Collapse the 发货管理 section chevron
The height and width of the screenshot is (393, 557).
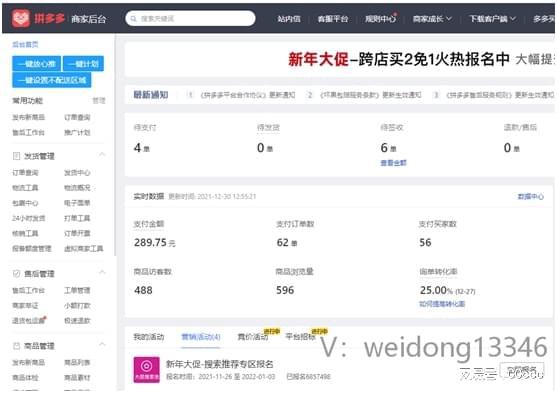[x=102, y=155]
